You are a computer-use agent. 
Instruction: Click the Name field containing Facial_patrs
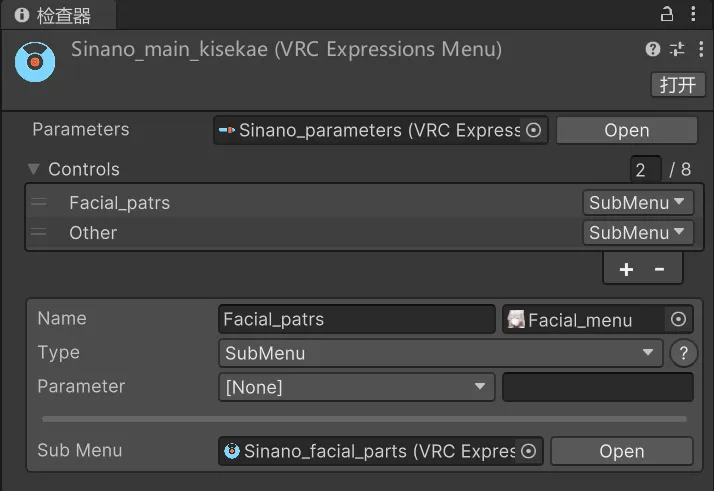[357, 319]
